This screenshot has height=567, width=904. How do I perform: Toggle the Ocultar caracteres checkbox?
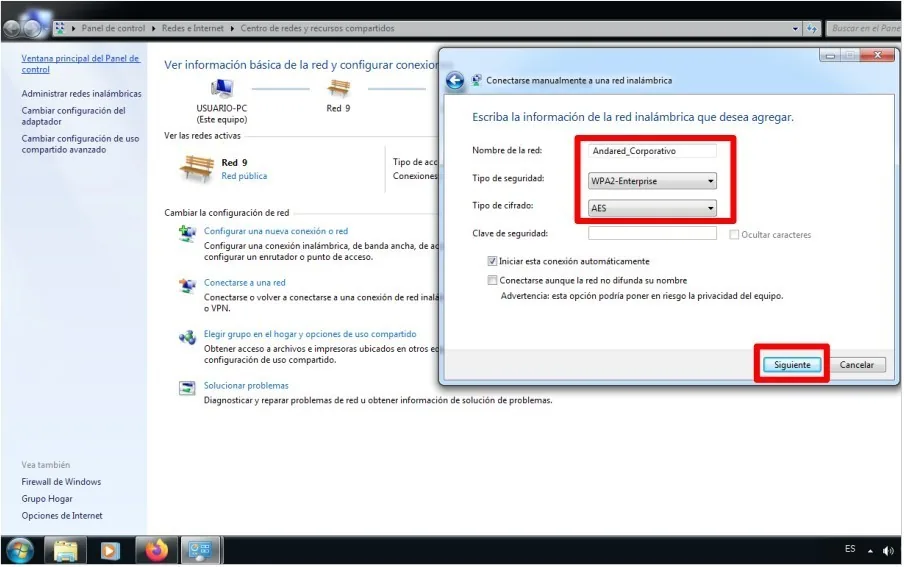pos(734,235)
